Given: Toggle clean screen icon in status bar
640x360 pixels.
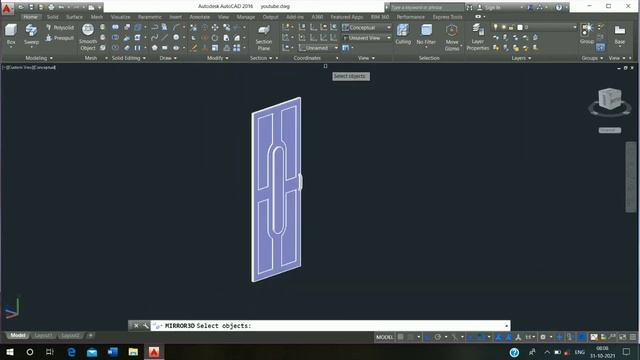Looking at the screenshot, I should (622, 337).
